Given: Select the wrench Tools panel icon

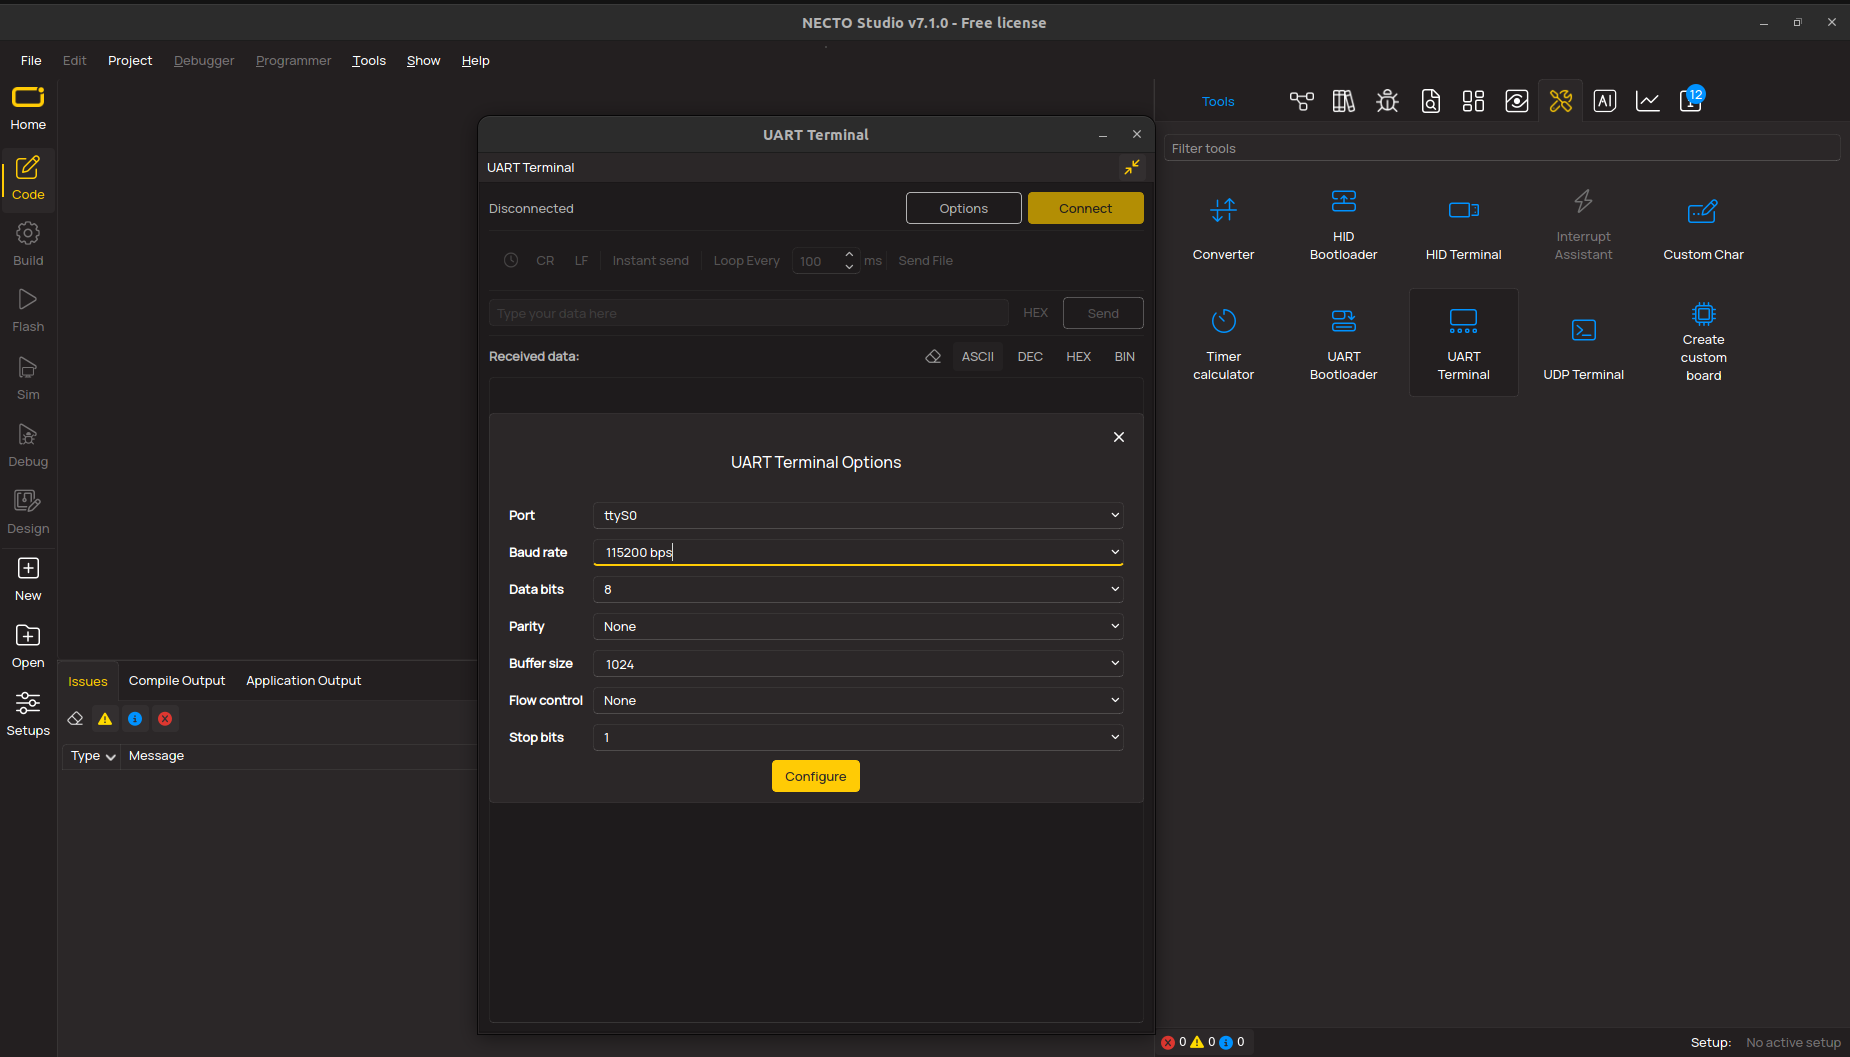Looking at the screenshot, I should 1561,101.
